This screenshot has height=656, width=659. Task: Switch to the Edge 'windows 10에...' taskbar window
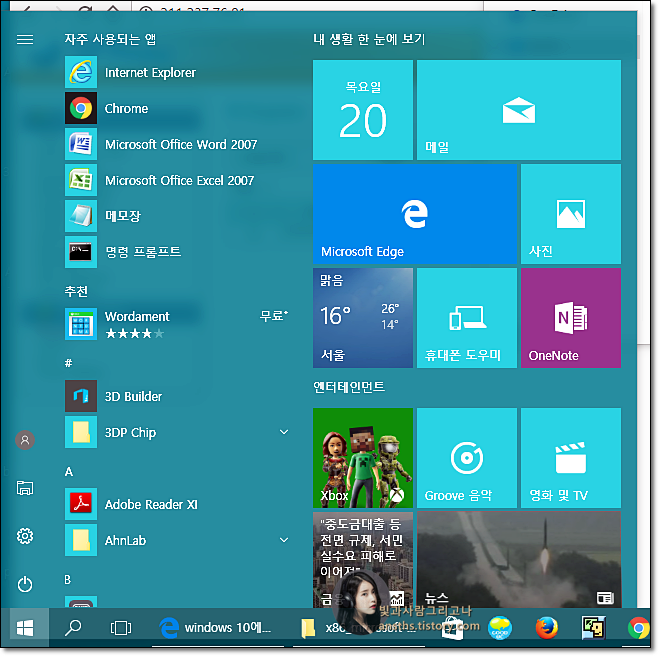coord(217,628)
